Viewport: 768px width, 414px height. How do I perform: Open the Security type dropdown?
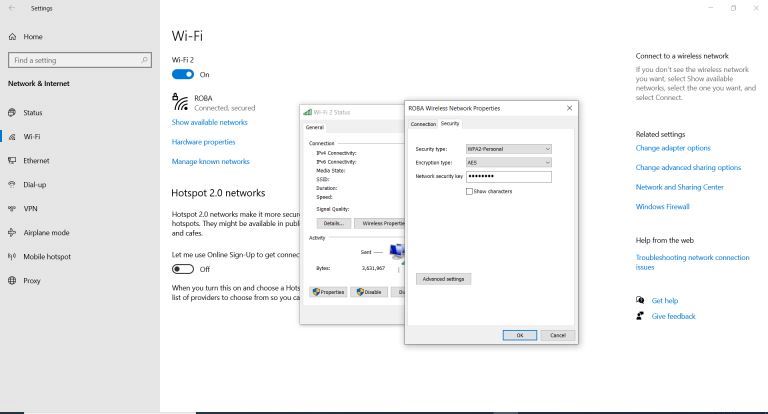tap(509, 149)
